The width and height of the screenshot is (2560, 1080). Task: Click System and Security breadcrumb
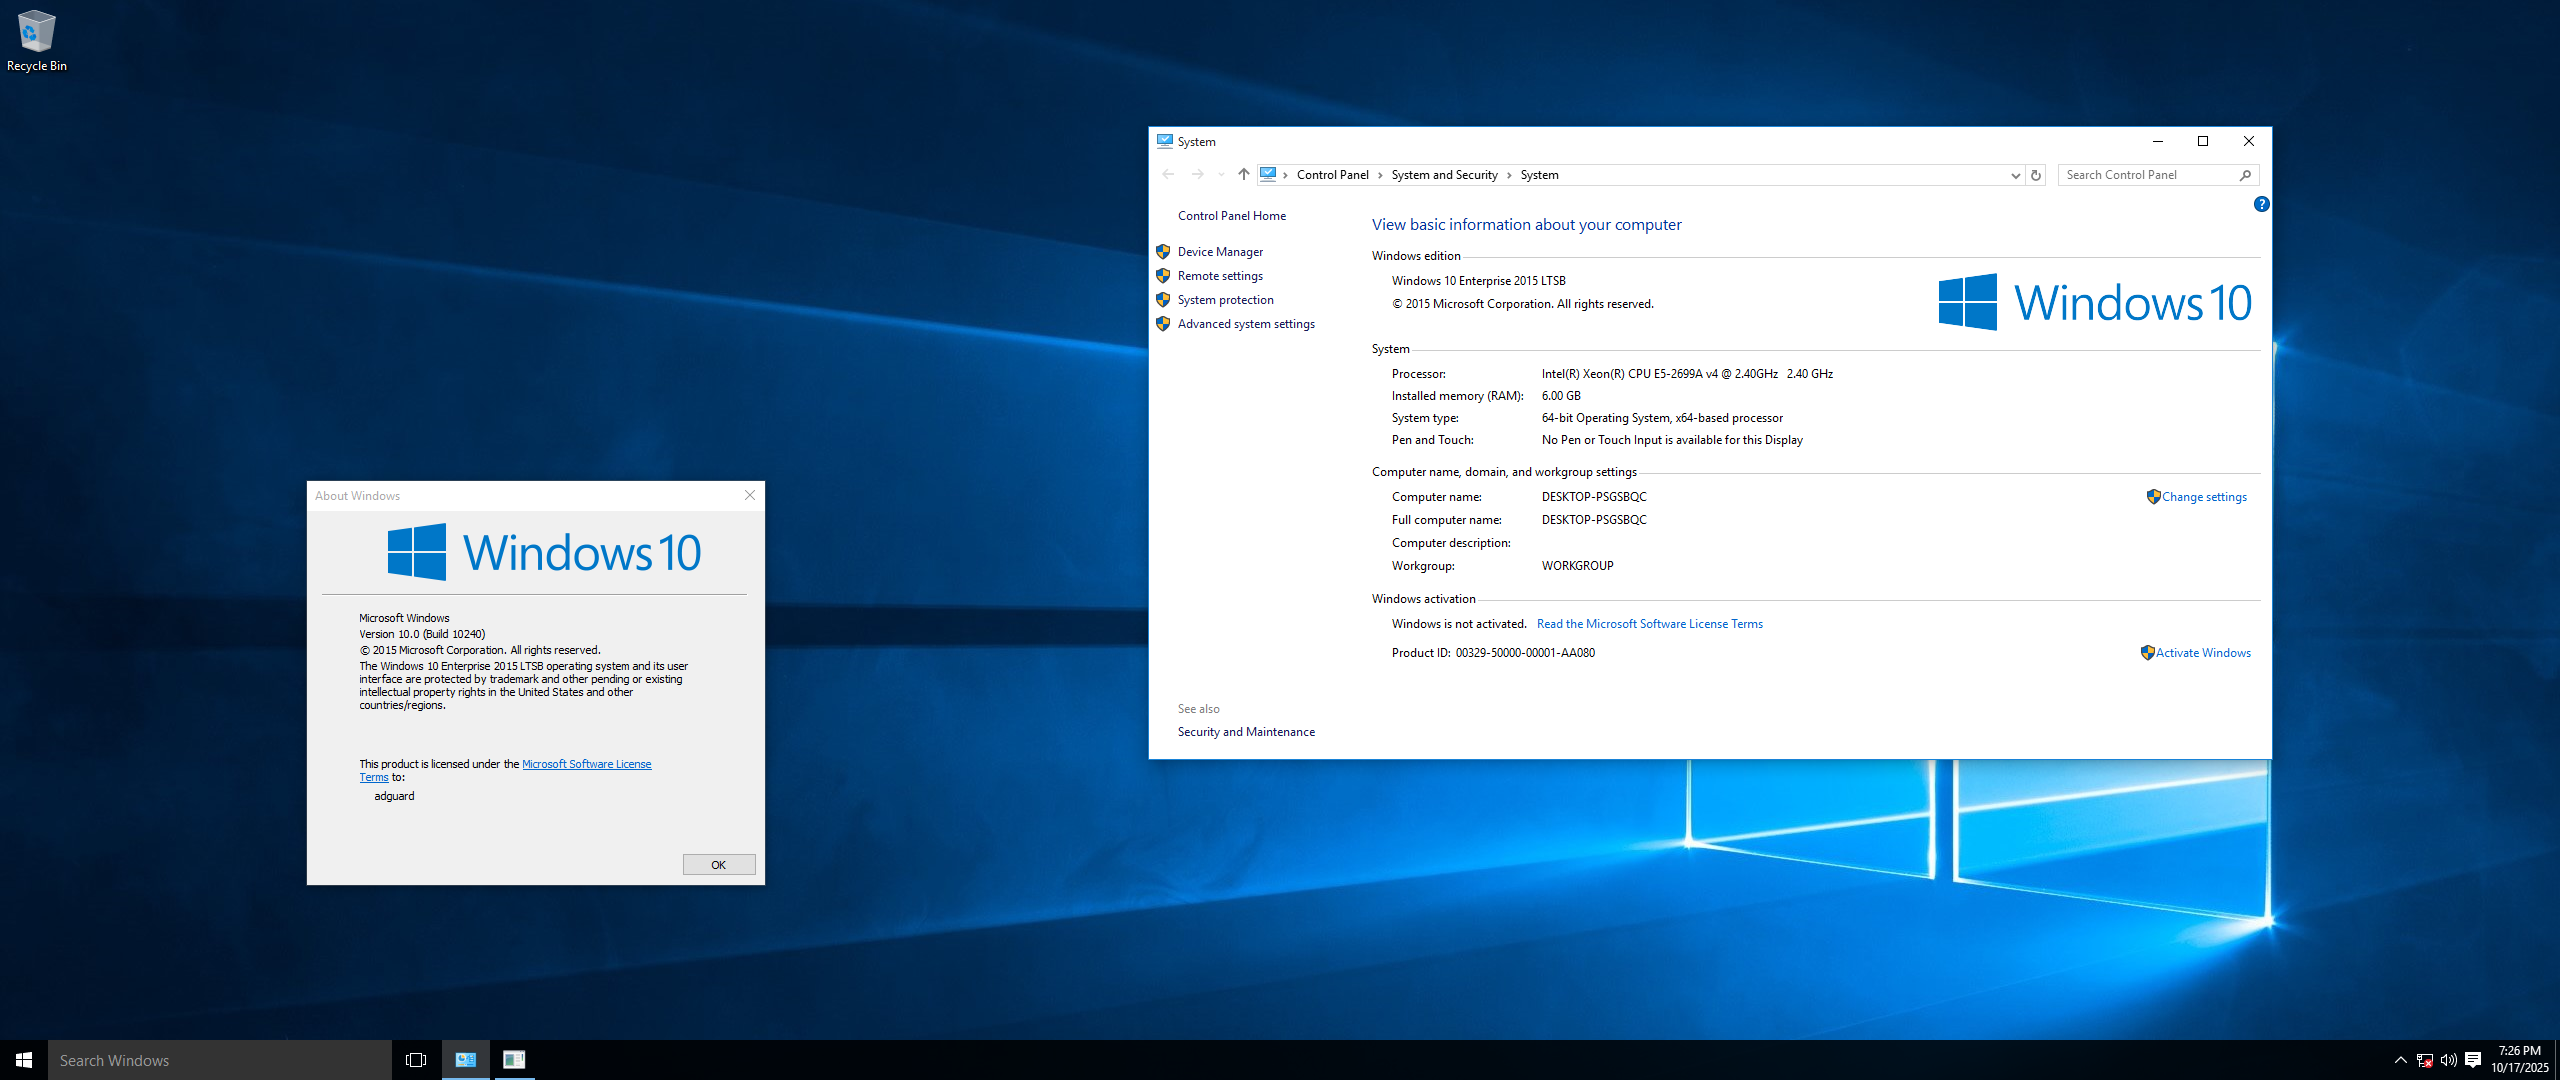click(1444, 175)
